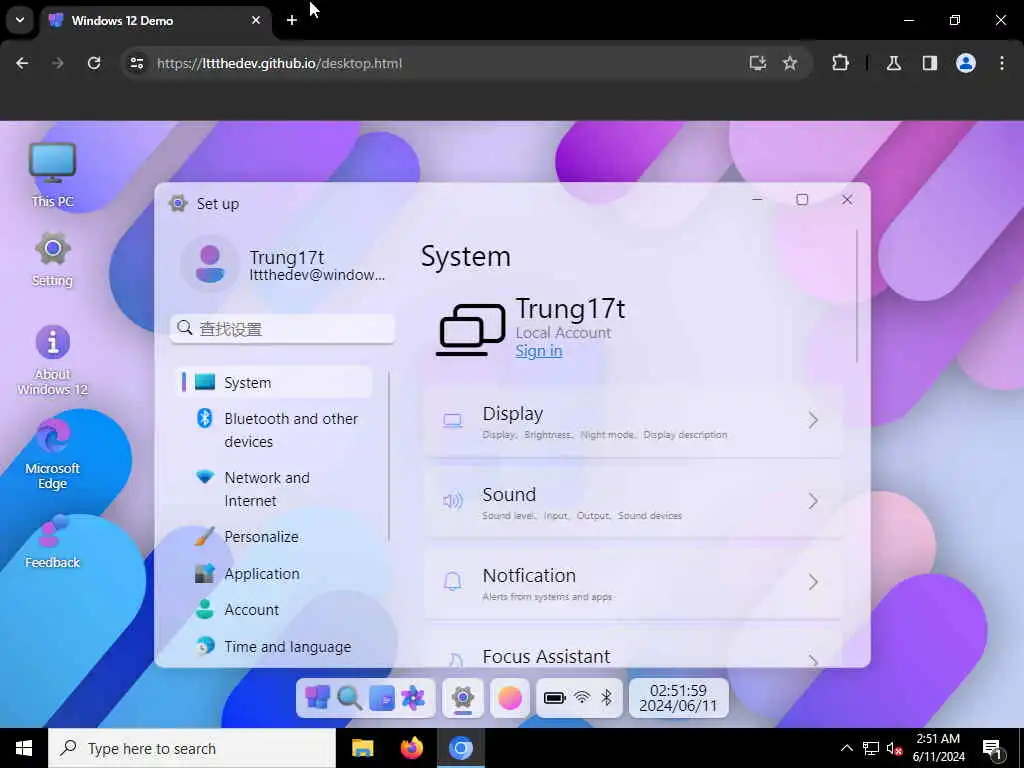1024x768 pixels.
Task: Open the Feedback desktop icon
Action: tap(52, 542)
